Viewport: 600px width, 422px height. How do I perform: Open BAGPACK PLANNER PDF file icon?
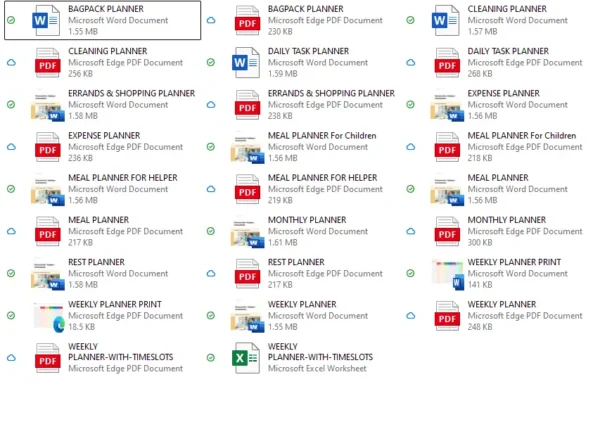coord(248,20)
